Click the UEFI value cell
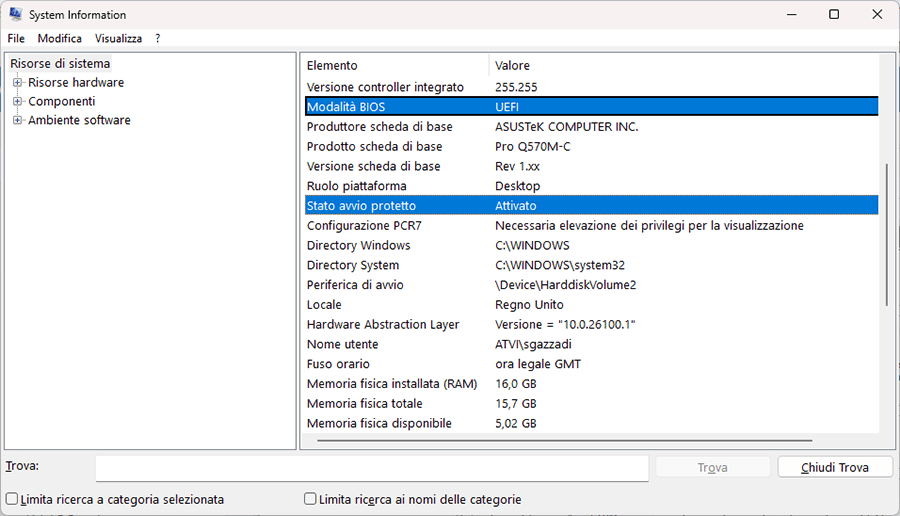The image size is (900, 516). [507, 107]
